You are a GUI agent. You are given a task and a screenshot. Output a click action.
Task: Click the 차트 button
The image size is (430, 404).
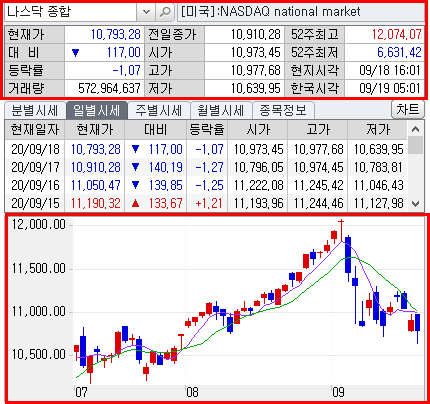click(x=407, y=110)
